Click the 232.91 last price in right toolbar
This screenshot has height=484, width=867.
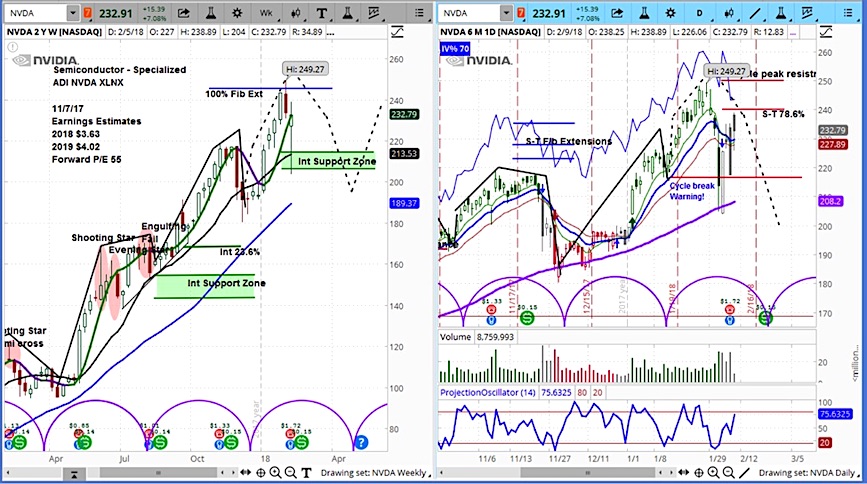(549, 13)
